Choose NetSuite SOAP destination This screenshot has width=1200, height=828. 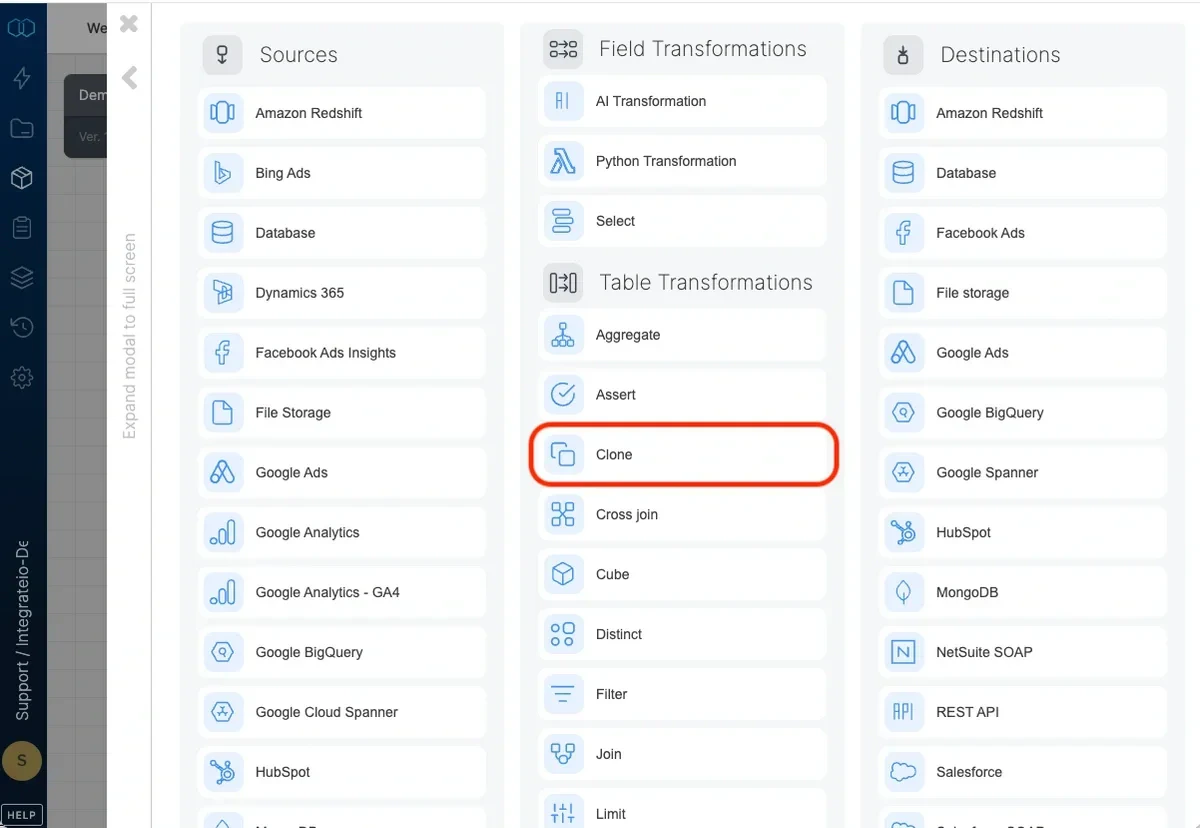coord(1023,652)
